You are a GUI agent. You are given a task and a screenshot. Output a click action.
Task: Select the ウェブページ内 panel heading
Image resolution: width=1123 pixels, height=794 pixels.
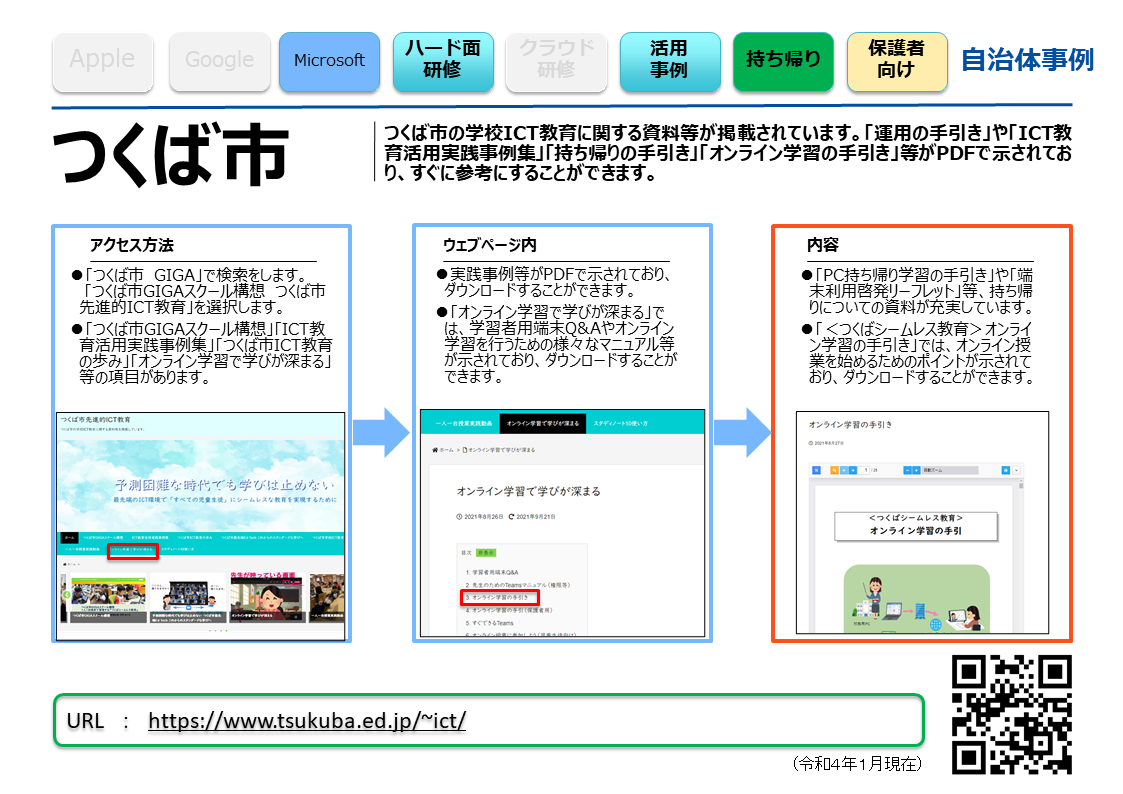click(x=490, y=245)
